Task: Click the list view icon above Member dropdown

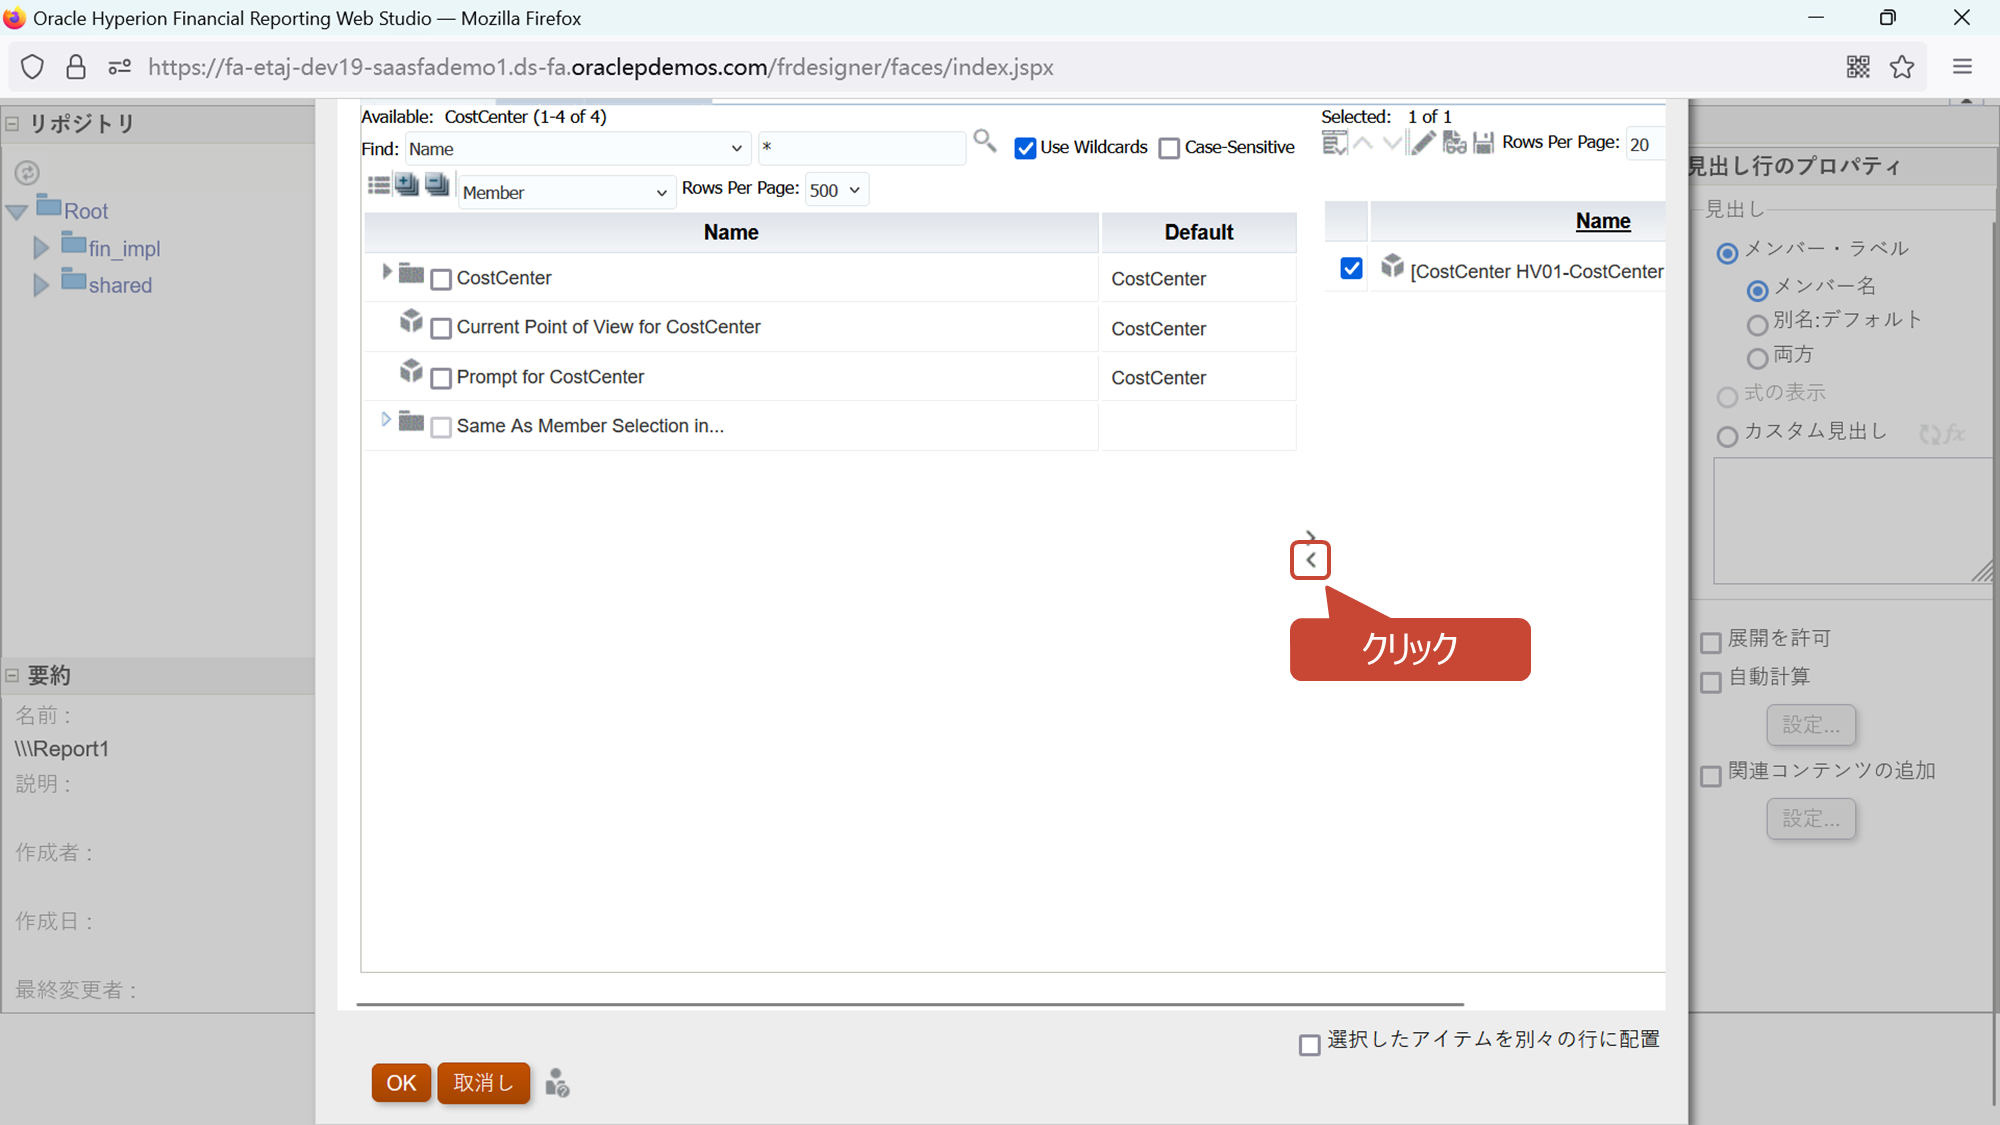Action: [x=378, y=185]
